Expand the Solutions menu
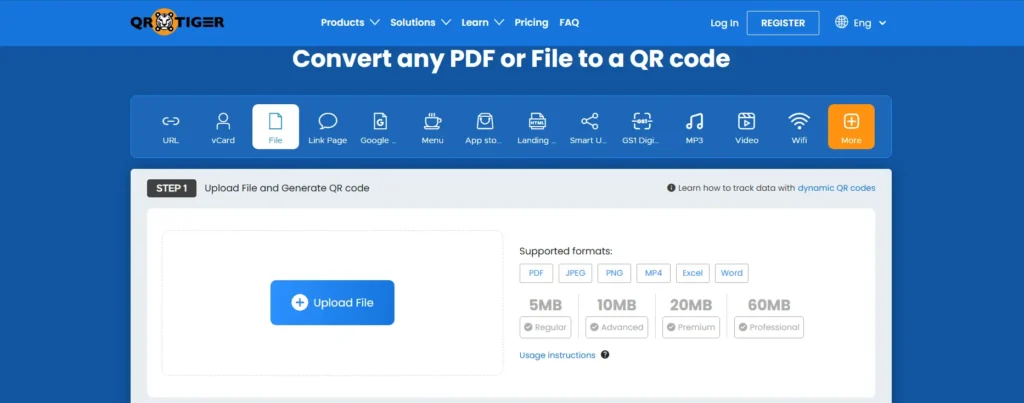Image resolution: width=1024 pixels, height=403 pixels. 421,22
